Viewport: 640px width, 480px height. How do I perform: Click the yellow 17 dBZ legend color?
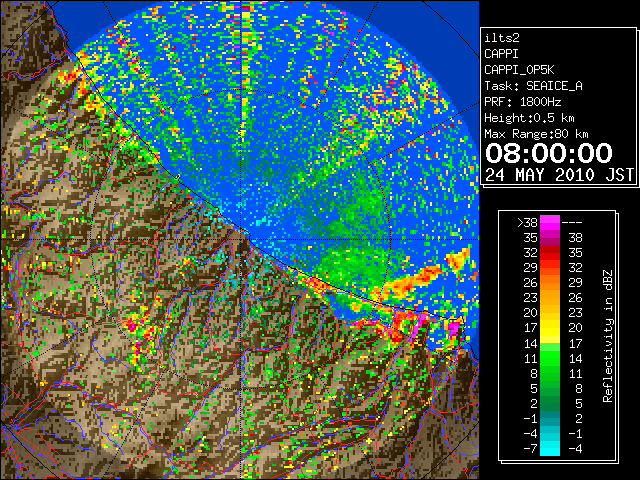tap(550, 328)
